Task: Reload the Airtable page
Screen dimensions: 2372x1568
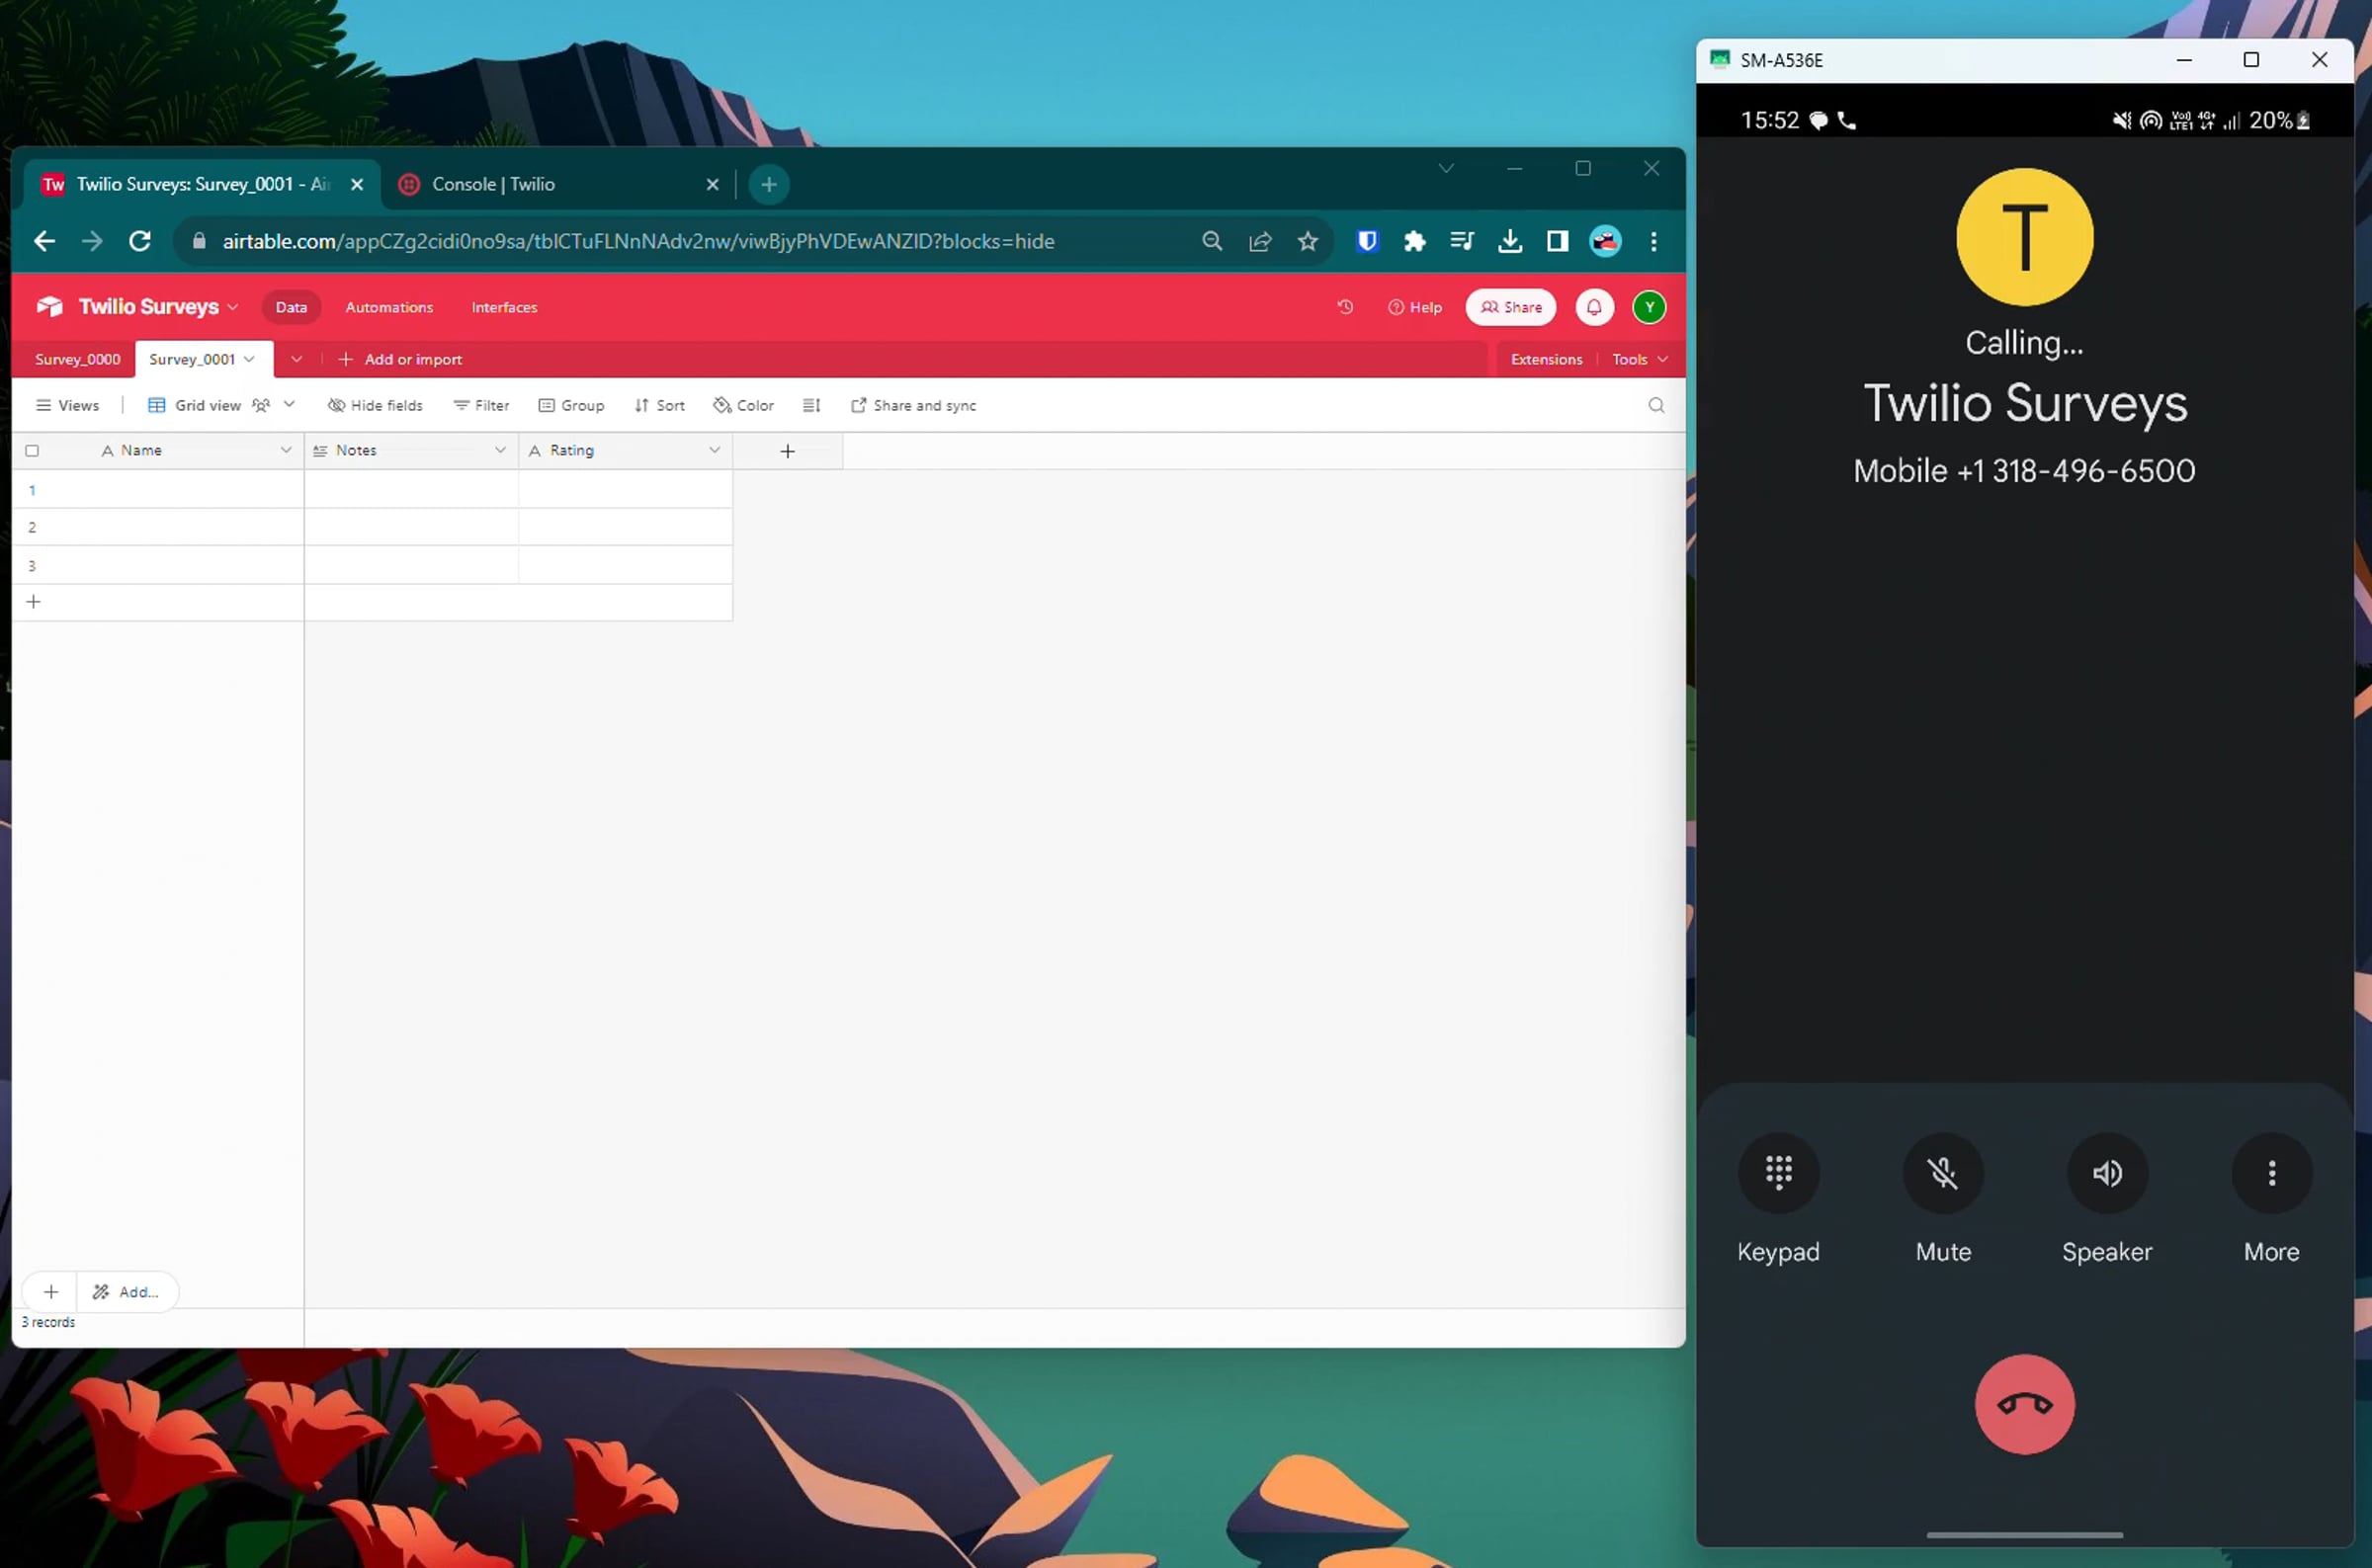Action: (140, 241)
